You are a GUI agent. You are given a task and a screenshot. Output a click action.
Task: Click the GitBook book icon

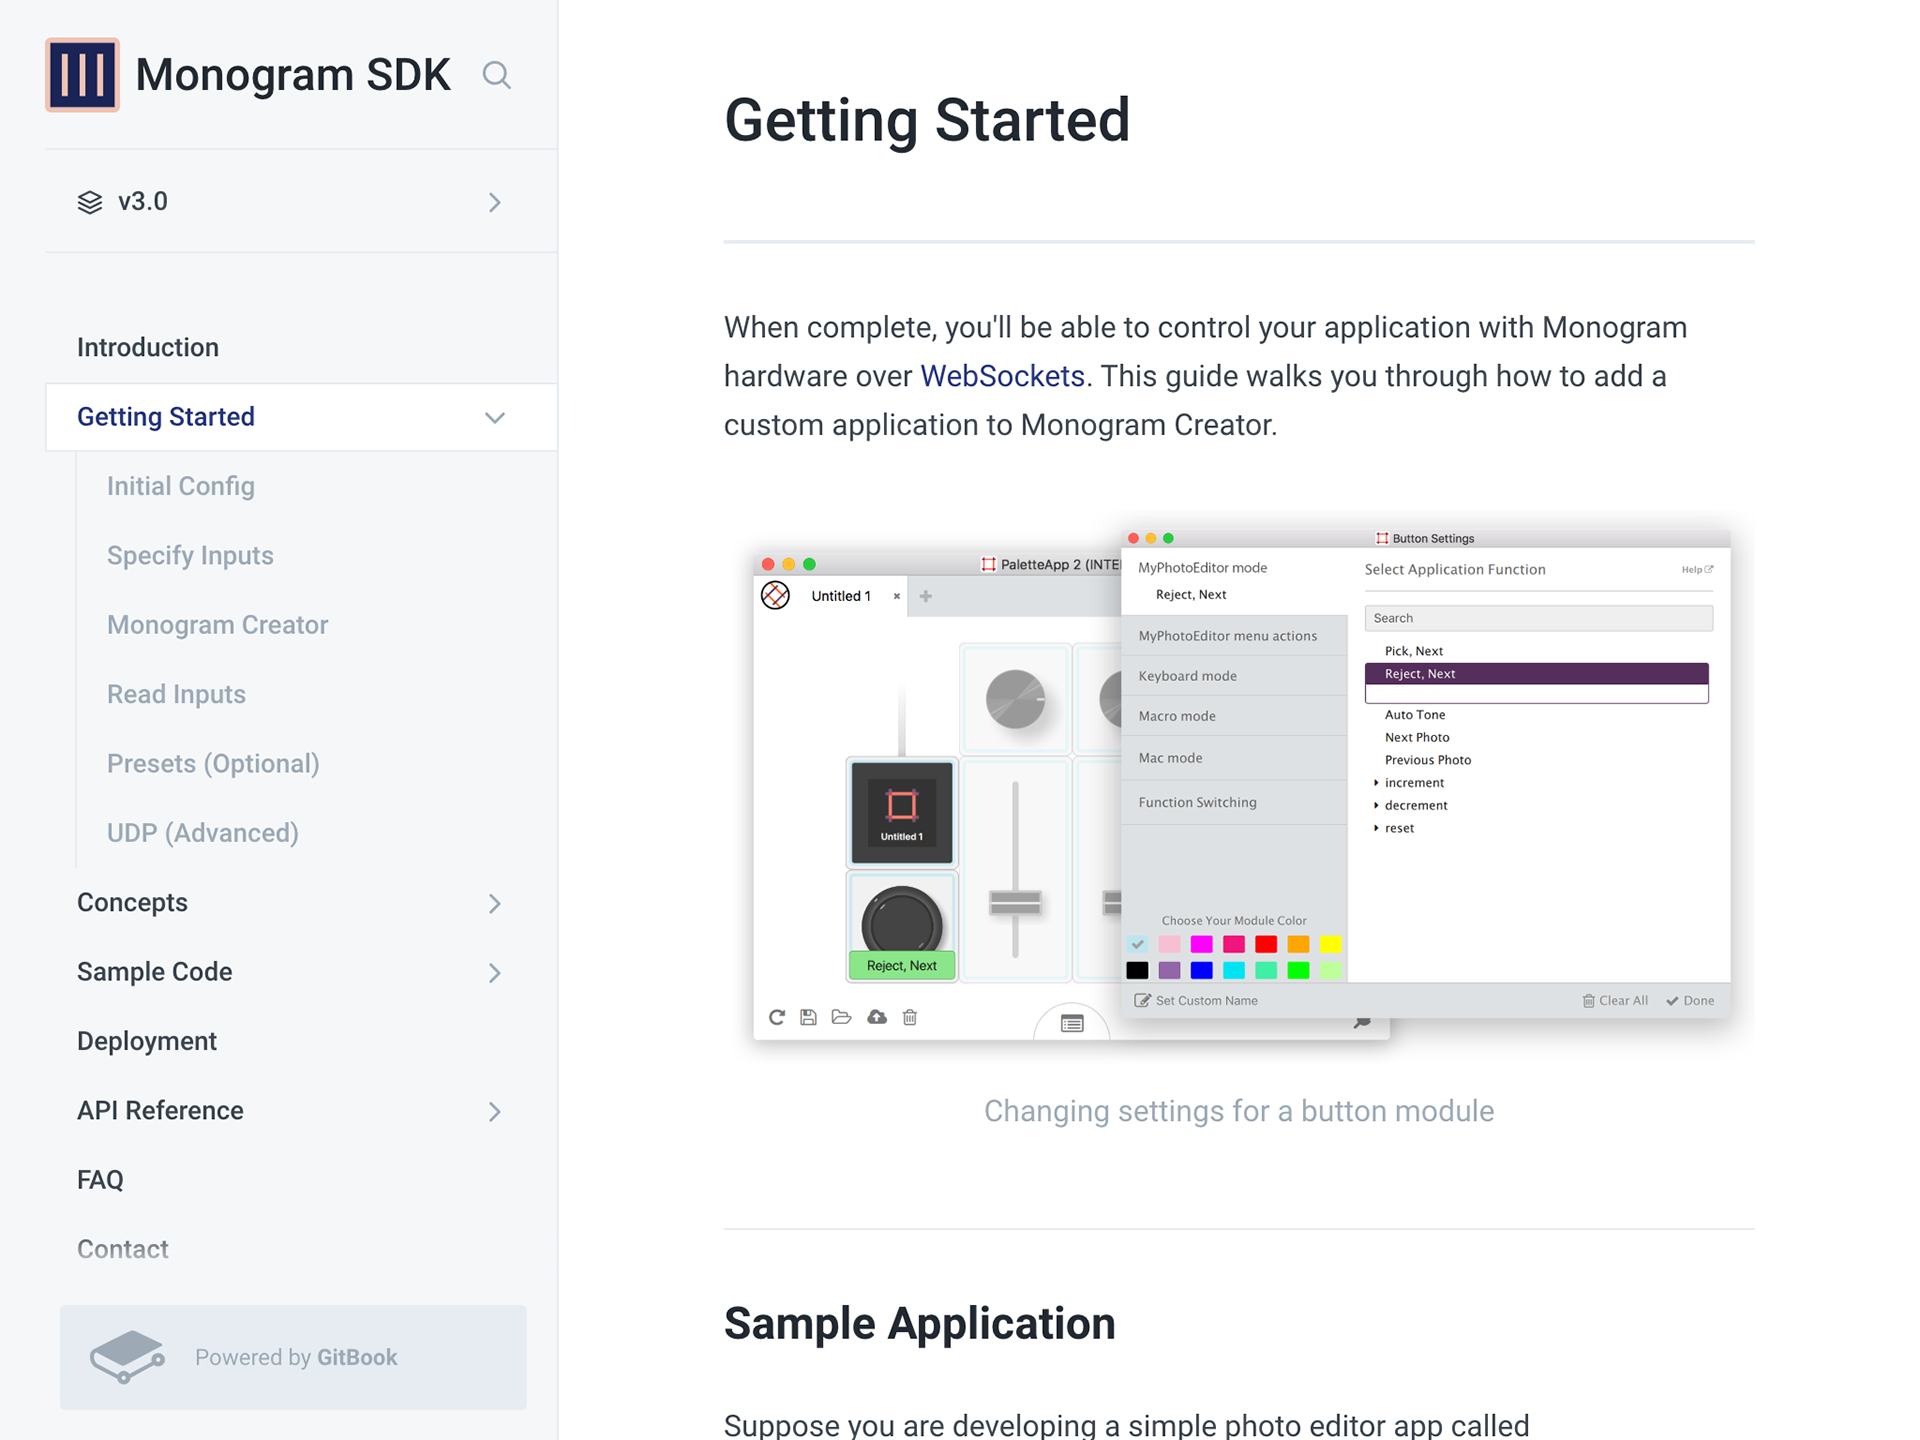[x=127, y=1357]
